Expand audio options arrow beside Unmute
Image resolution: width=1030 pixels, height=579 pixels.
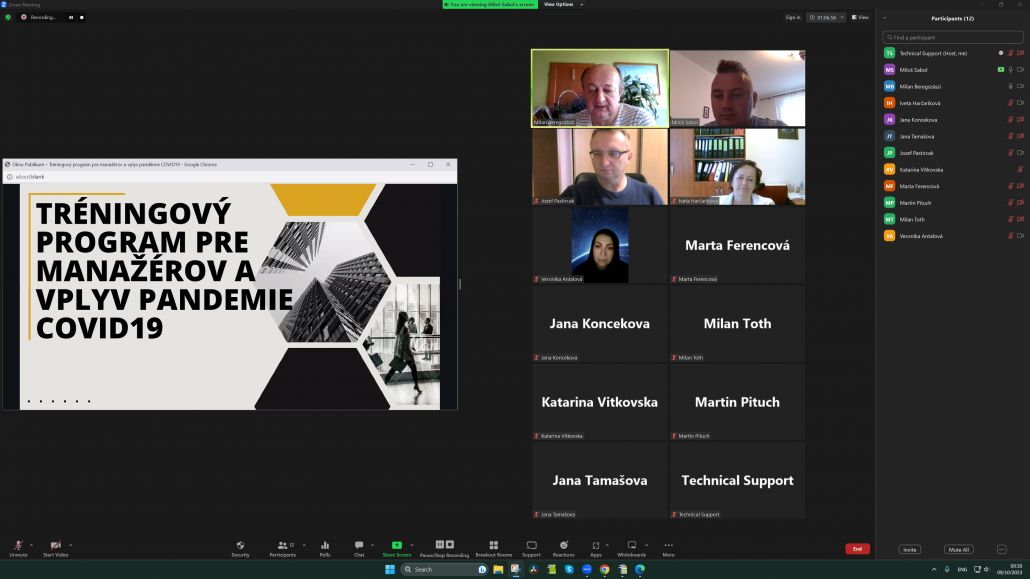(32, 544)
